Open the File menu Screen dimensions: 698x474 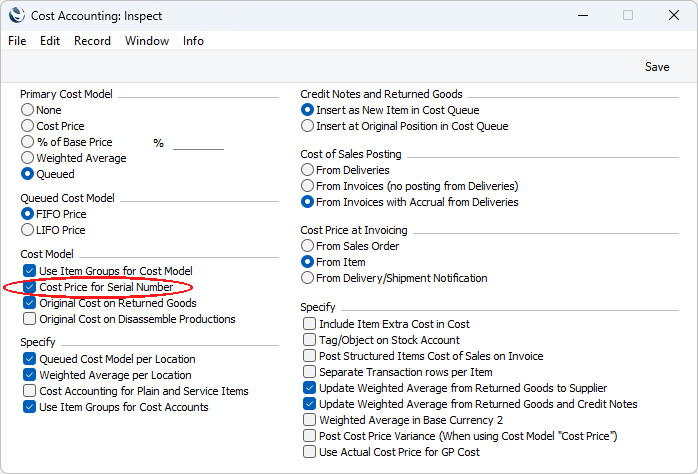coord(17,41)
